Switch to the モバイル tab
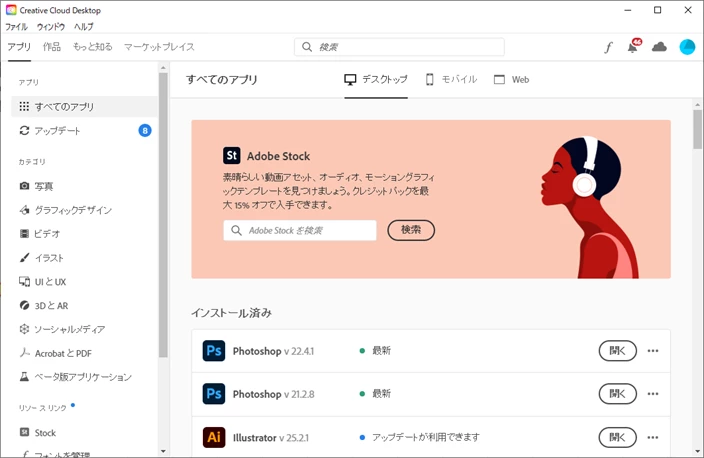 [451, 79]
